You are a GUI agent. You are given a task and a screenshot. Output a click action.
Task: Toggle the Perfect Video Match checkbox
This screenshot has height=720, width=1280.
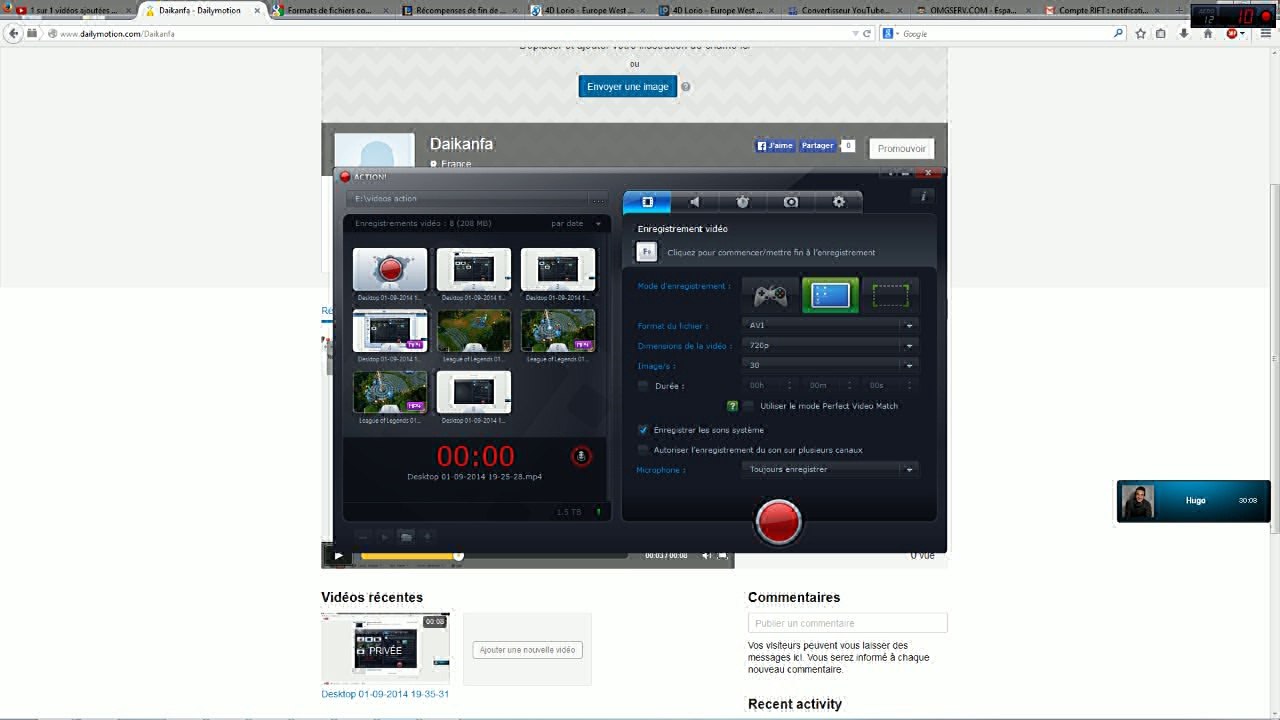[x=748, y=406]
